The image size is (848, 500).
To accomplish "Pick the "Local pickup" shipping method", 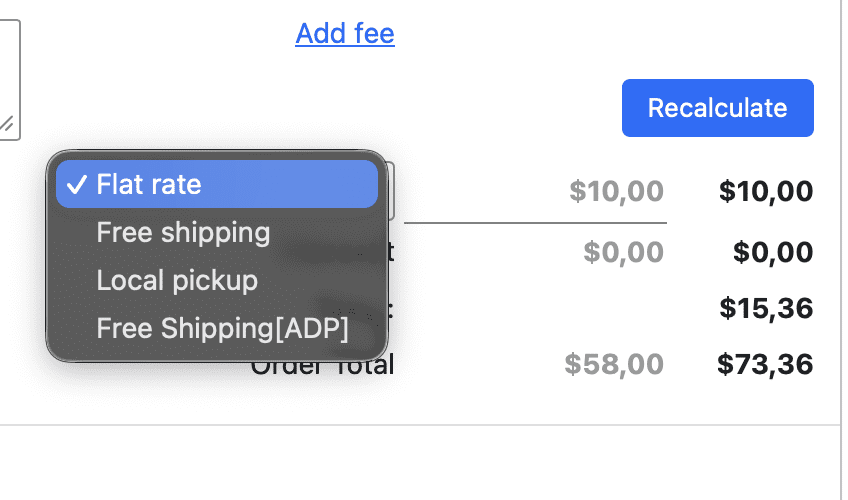I will 177,281.
